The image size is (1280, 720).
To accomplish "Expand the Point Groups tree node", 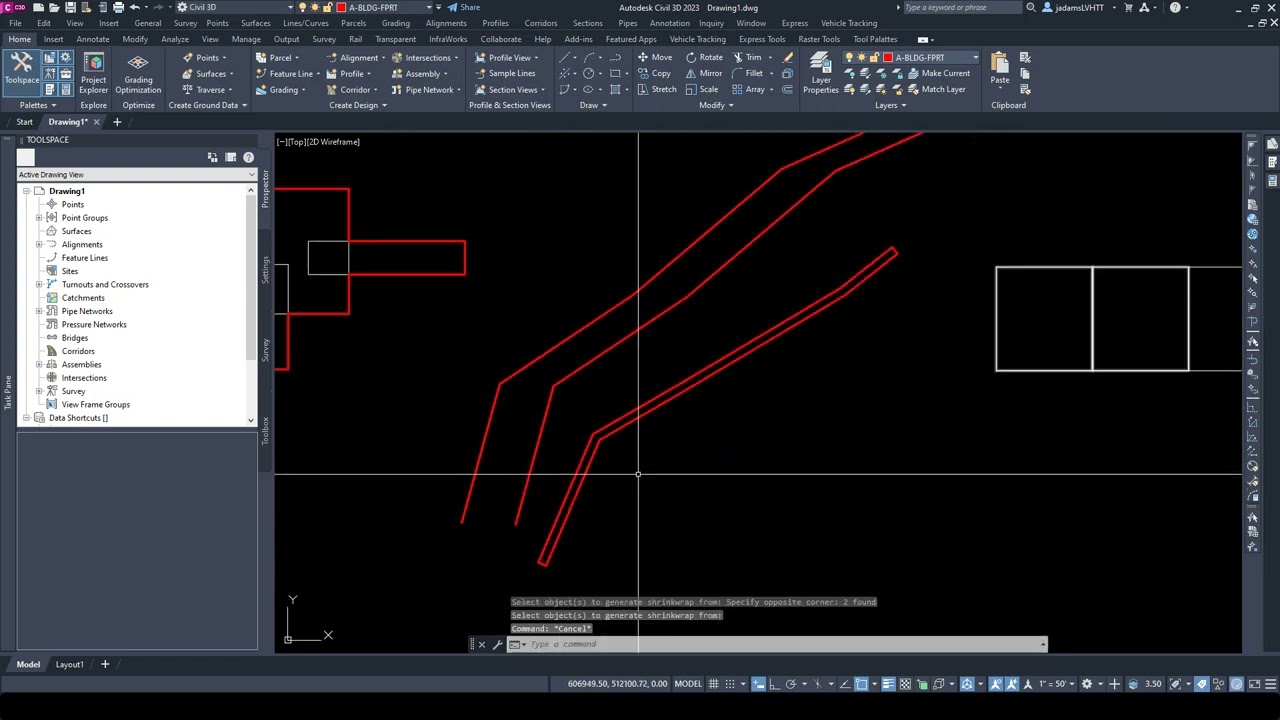I will (x=39, y=217).
